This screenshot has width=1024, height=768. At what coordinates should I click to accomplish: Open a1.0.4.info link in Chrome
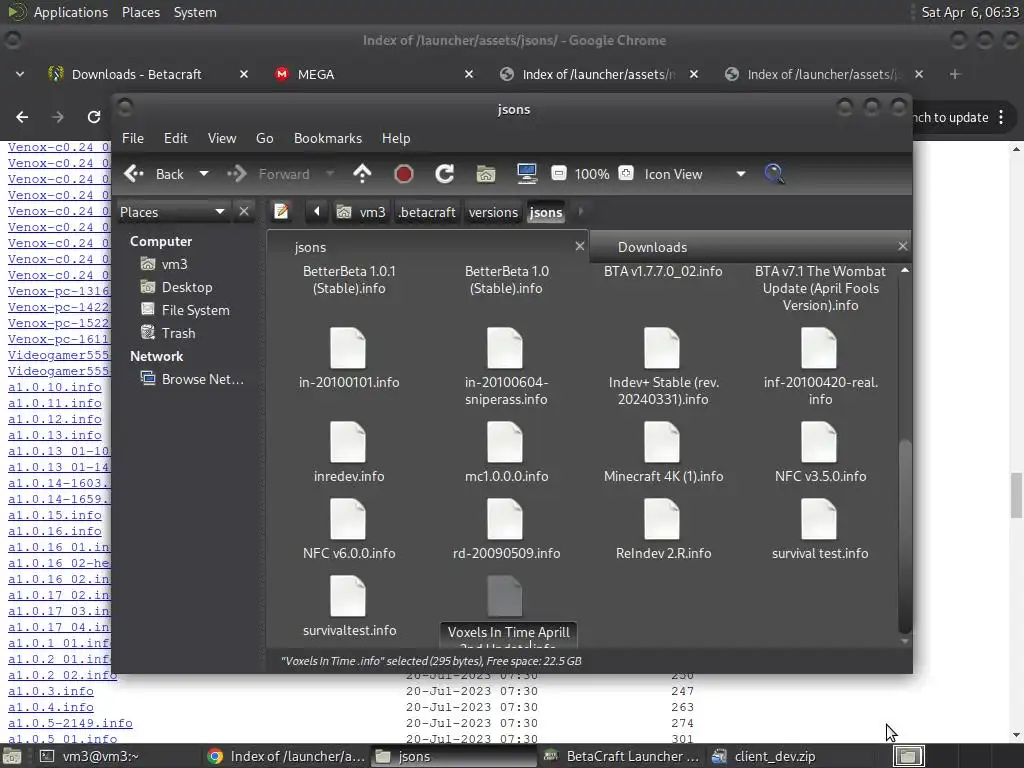tap(51, 707)
